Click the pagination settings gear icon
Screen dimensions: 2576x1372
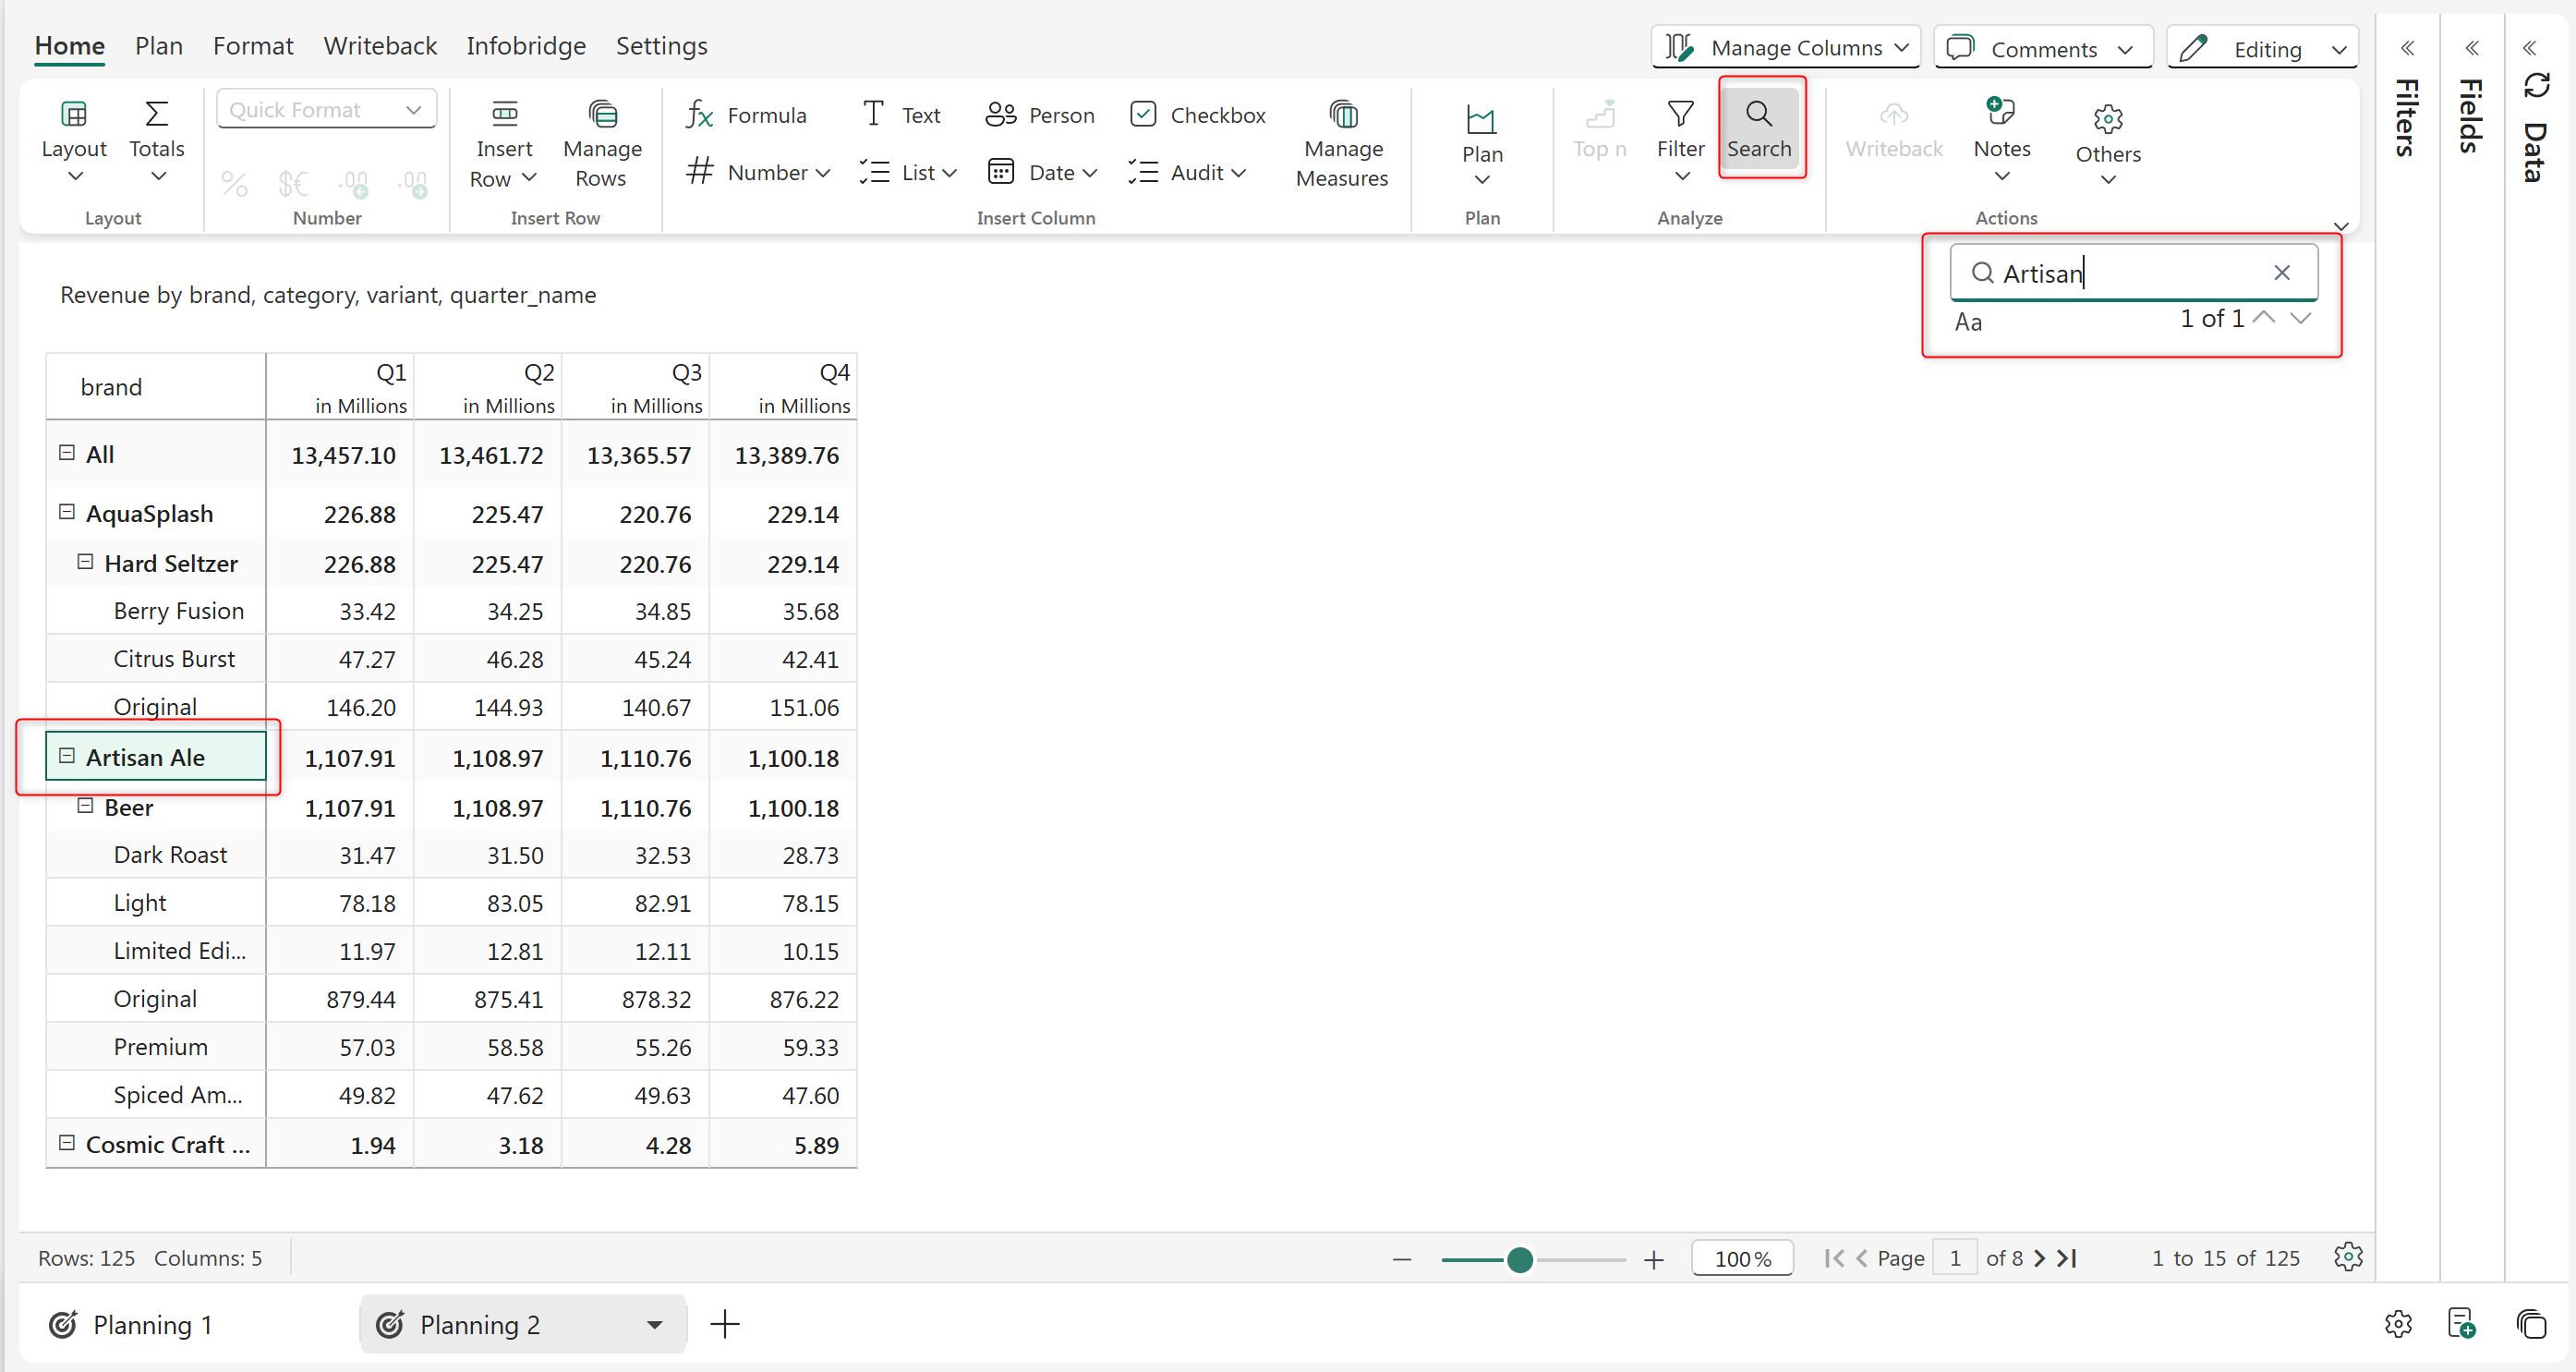point(2347,1257)
